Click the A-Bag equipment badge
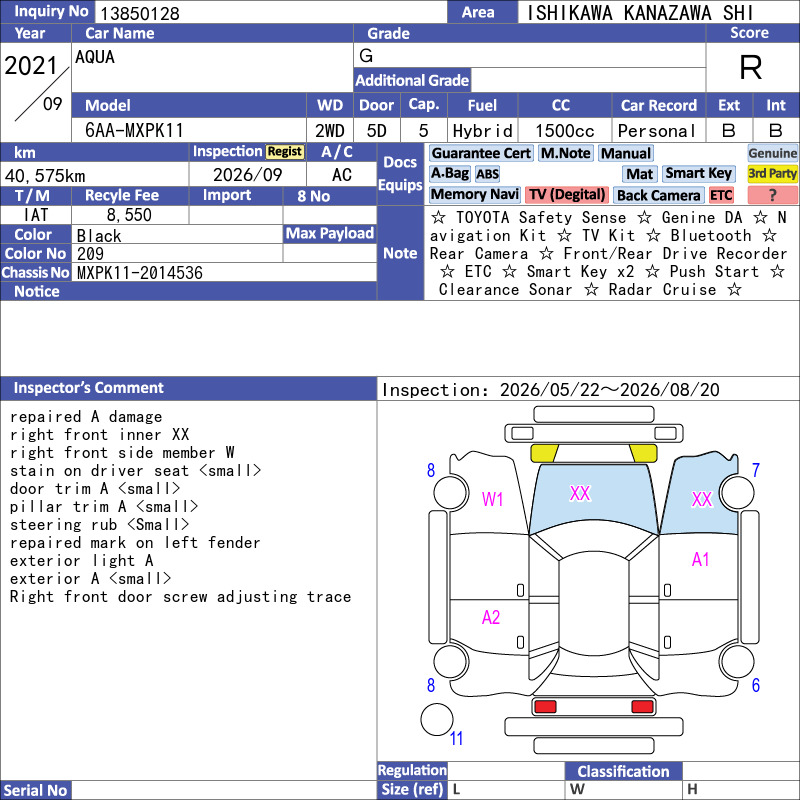Viewport: 800px width, 800px height. 449,174
